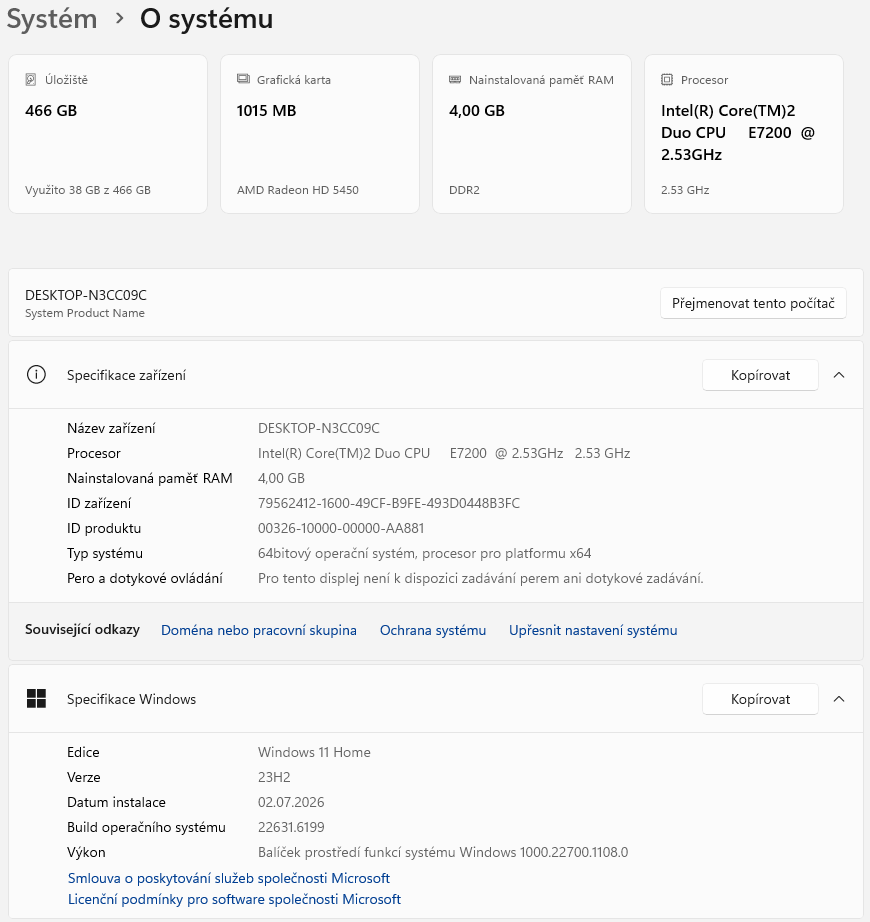This screenshot has height=922, width=870.
Task: Click the ID produktu label
Action: [x=104, y=528]
